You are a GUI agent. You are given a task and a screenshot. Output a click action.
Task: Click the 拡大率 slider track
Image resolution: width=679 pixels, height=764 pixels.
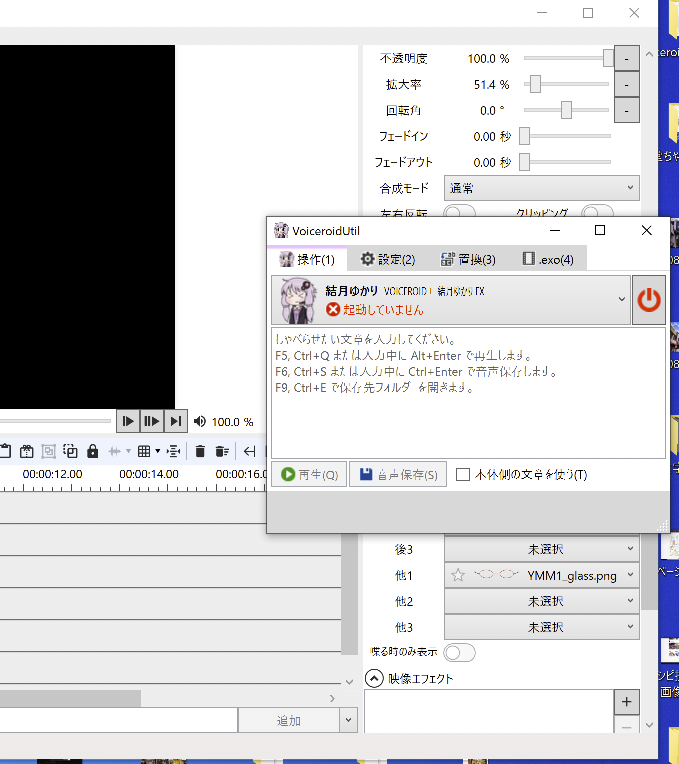pyautogui.click(x=566, y=84)
